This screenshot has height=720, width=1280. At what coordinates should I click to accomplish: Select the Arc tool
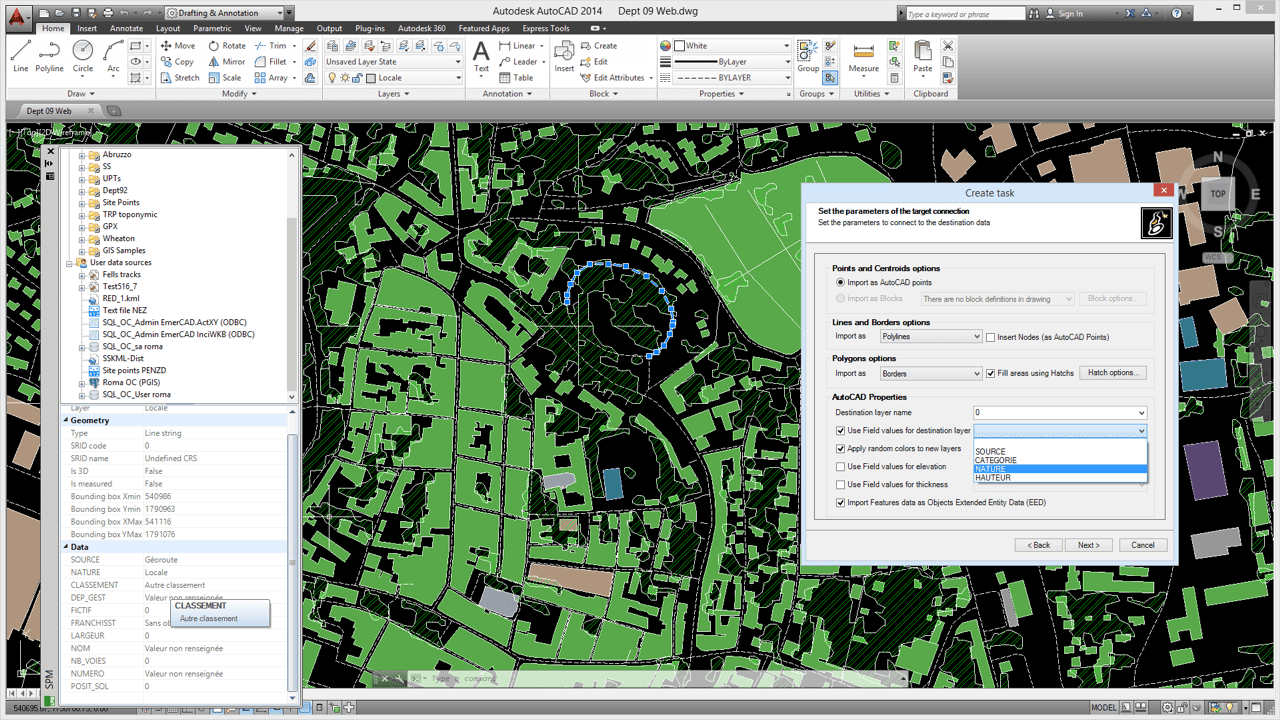click(113, 58)
